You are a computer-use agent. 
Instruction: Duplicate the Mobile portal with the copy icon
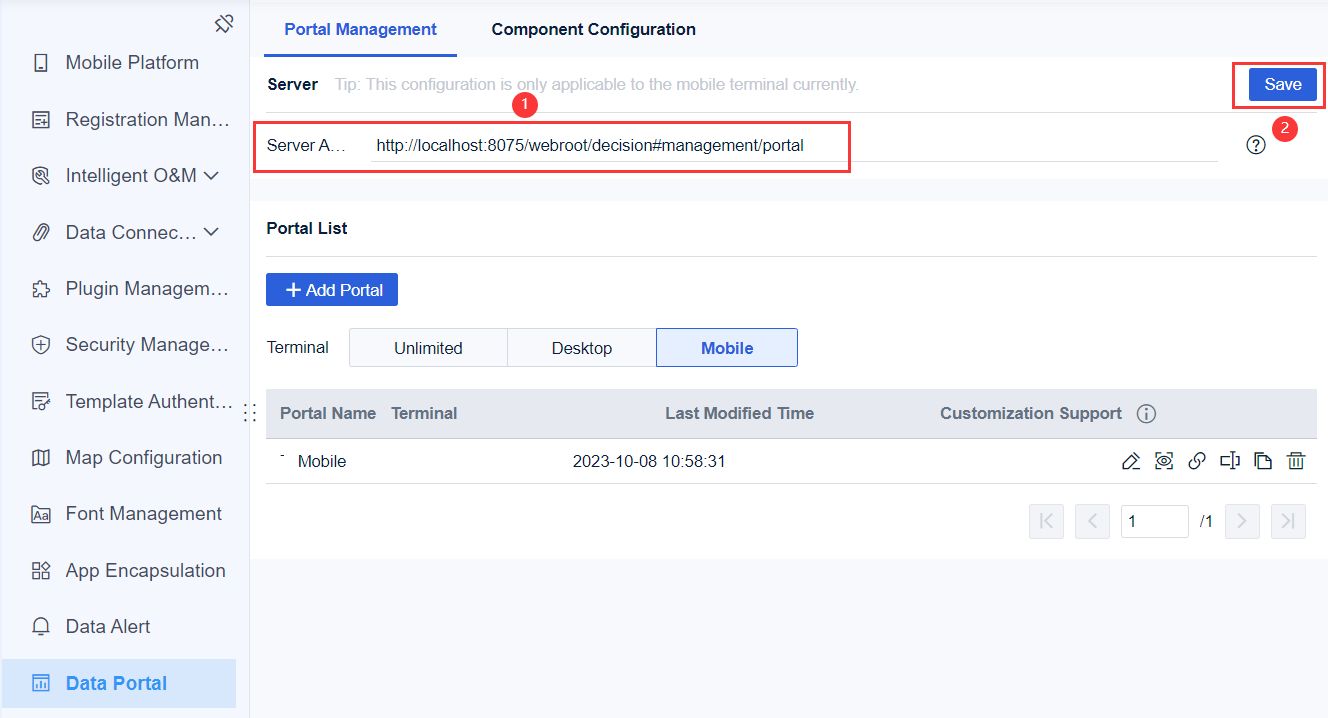point(1263,461)
